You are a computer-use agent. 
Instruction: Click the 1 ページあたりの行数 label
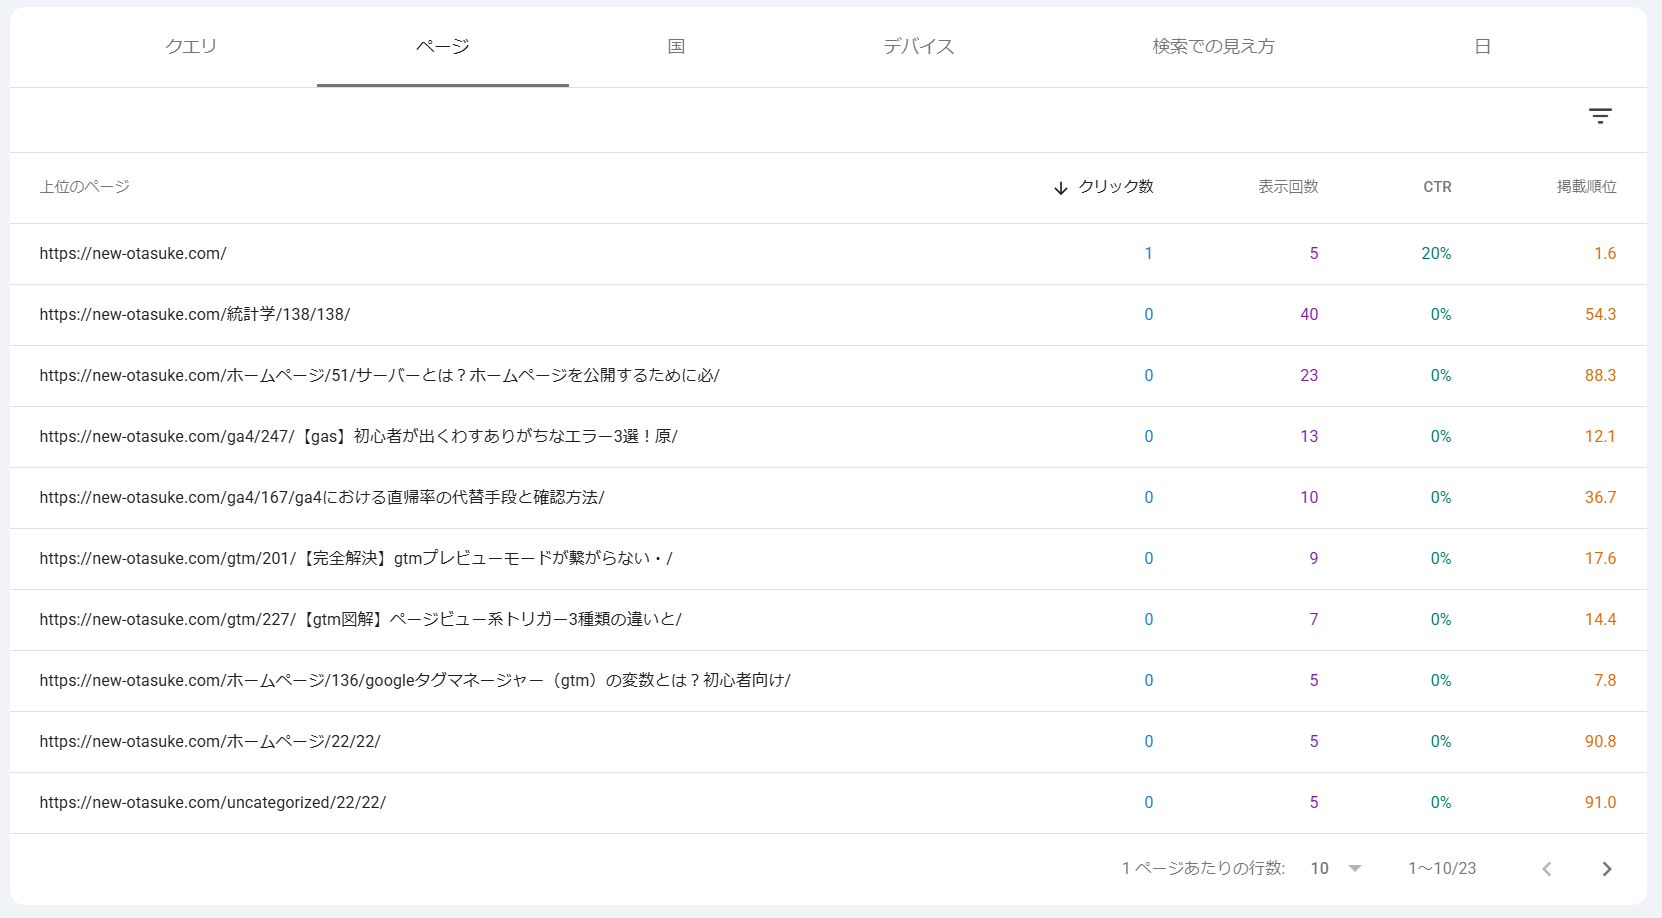(x=1203, y=869)
